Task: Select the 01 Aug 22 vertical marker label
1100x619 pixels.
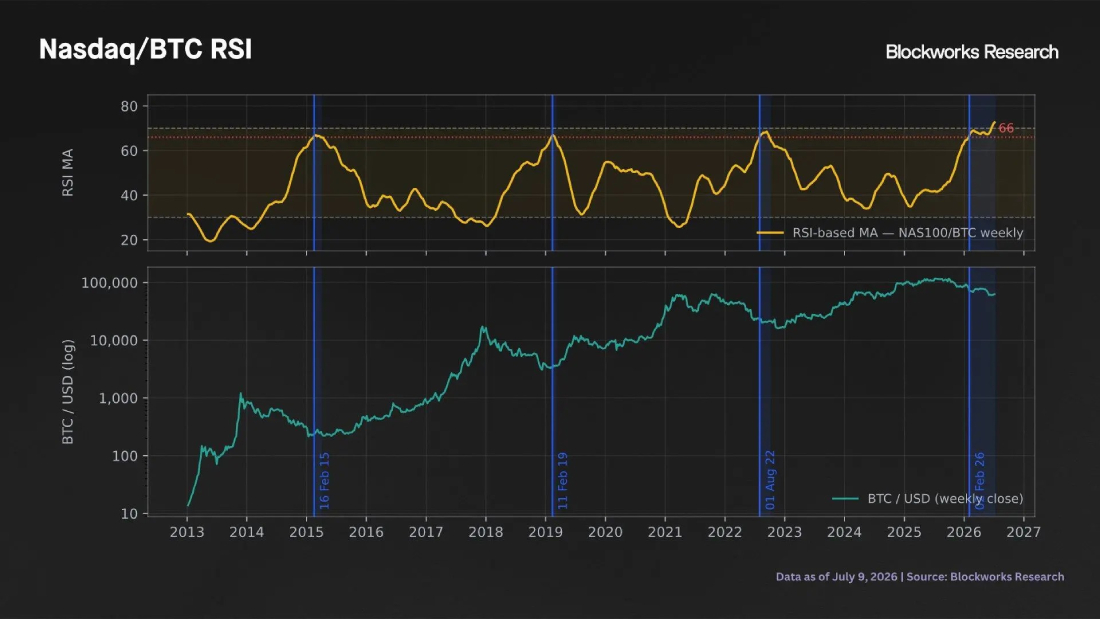Action: coord(770,480)
